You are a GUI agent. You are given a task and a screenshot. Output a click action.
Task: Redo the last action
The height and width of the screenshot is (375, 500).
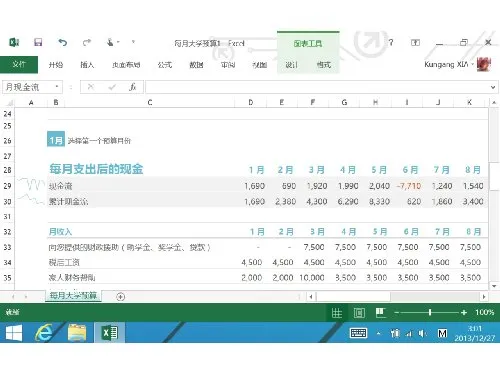(87, 42)
